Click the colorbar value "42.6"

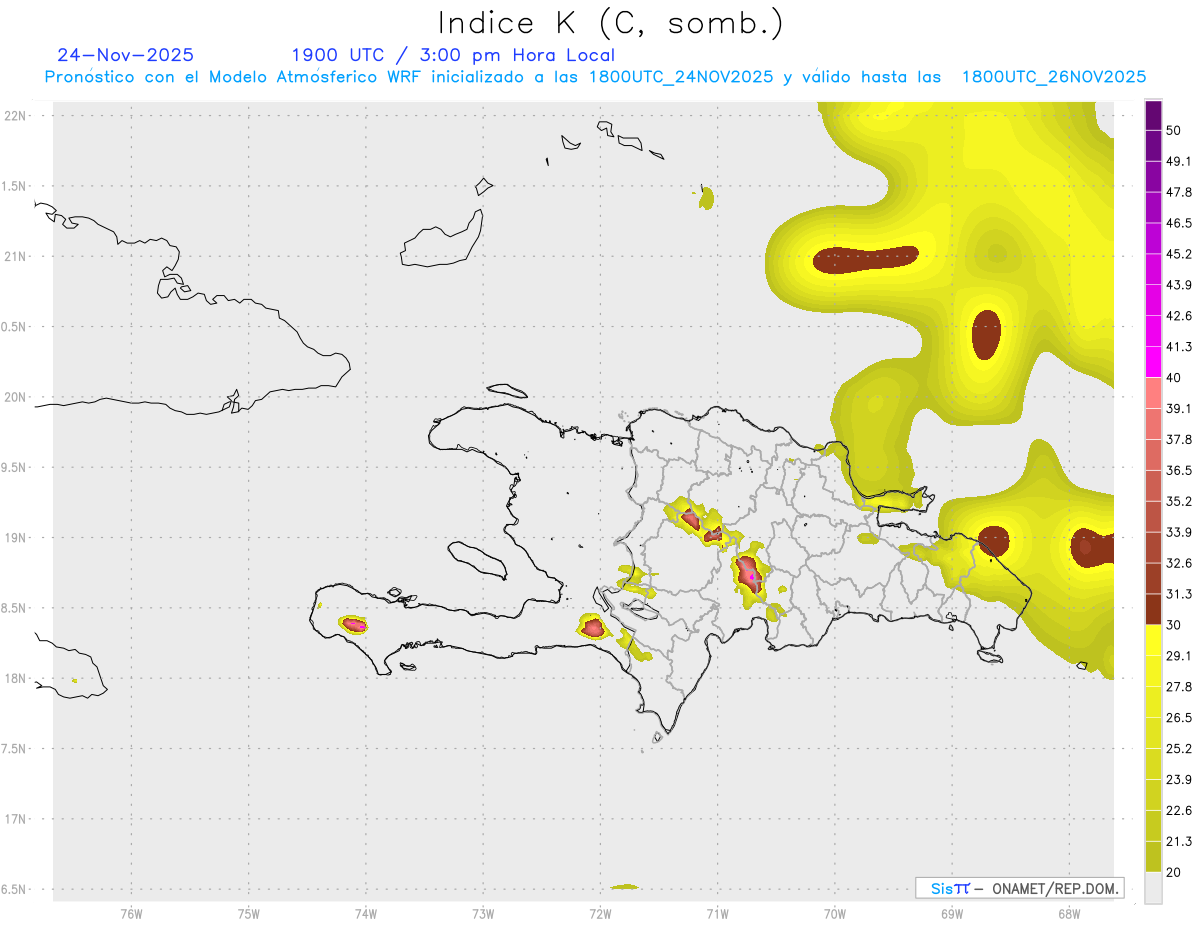point(1179,316)
